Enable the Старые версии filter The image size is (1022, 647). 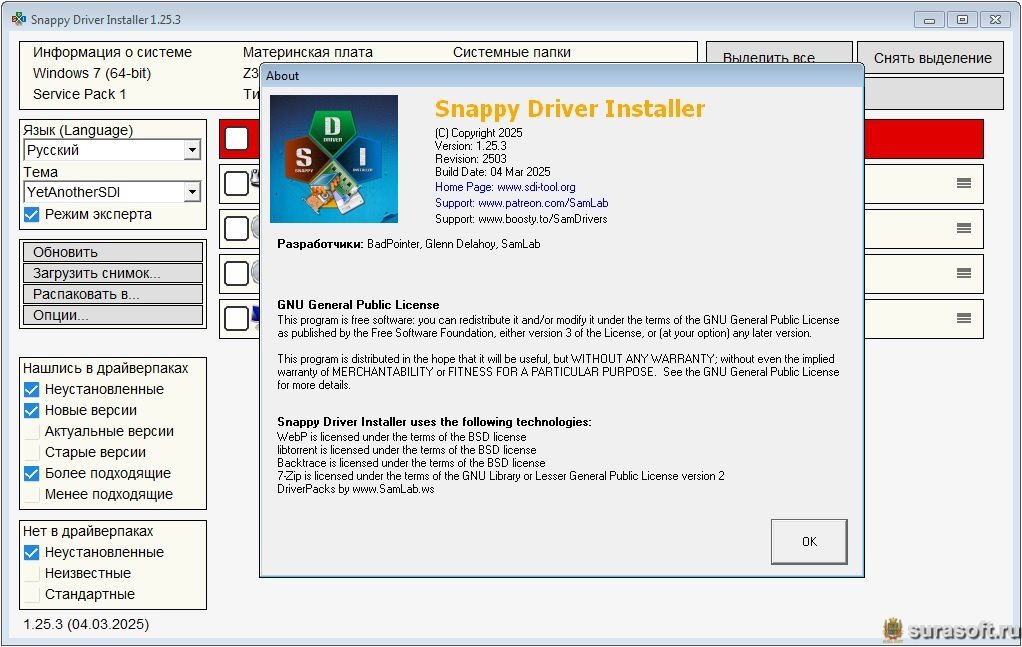click(x=32, y=452)
